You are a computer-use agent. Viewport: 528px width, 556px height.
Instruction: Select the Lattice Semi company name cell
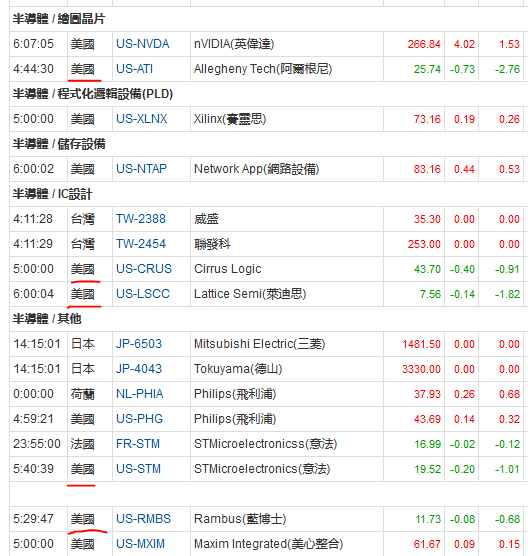pyautogui.click(x=287, y=294)
